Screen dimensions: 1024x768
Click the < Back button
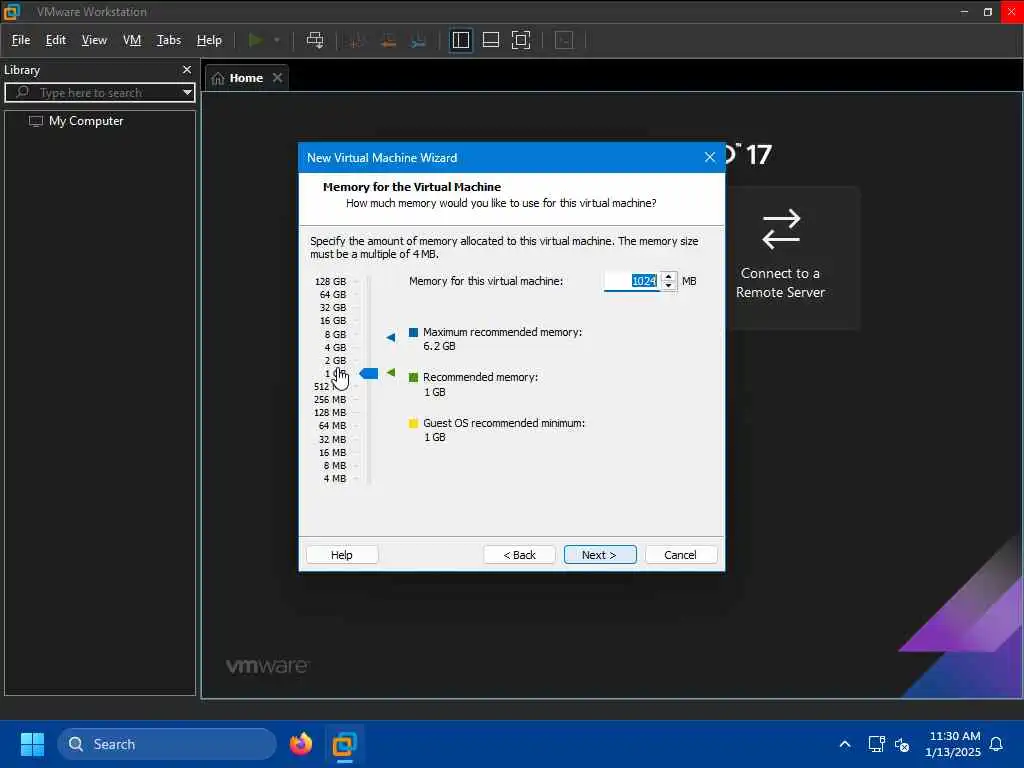click(x=519, y=554)
